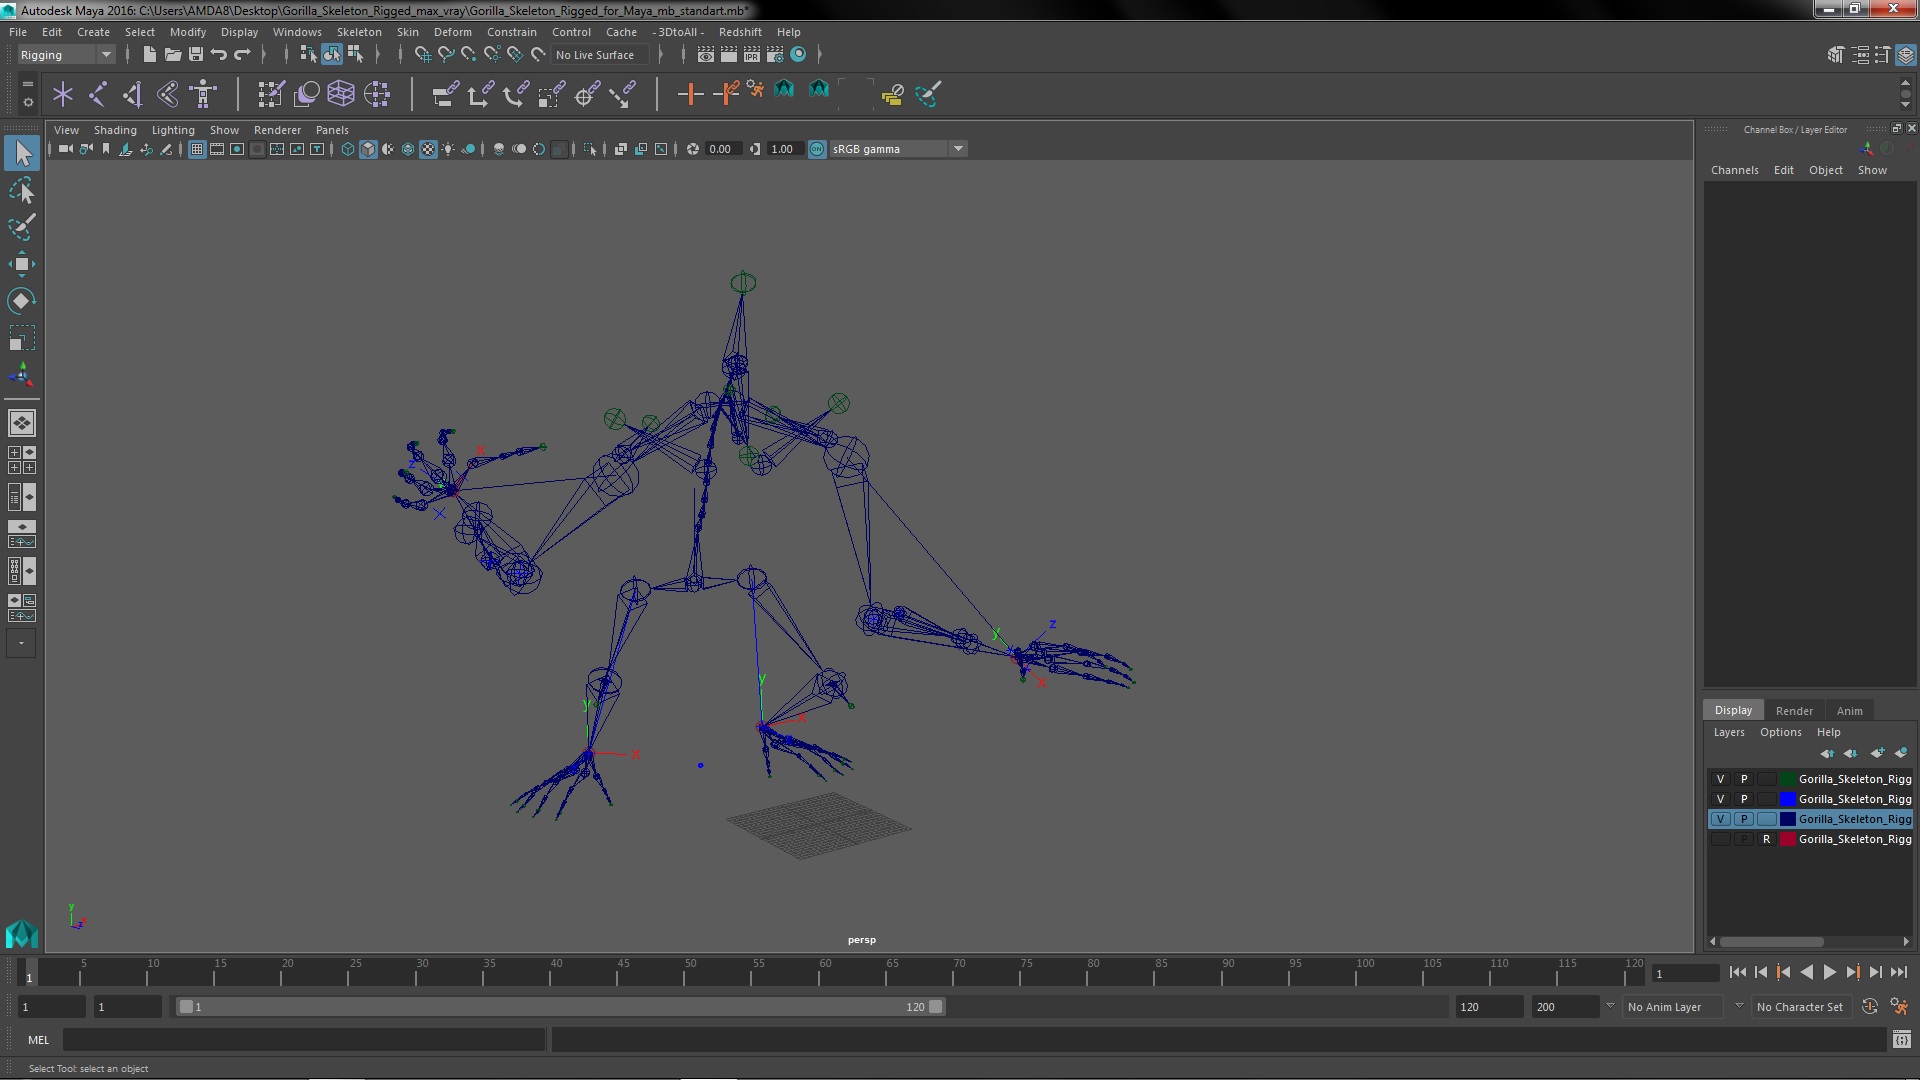Open the Deform menu item
Screen dimensions: 1920x1080
point(454,30)
